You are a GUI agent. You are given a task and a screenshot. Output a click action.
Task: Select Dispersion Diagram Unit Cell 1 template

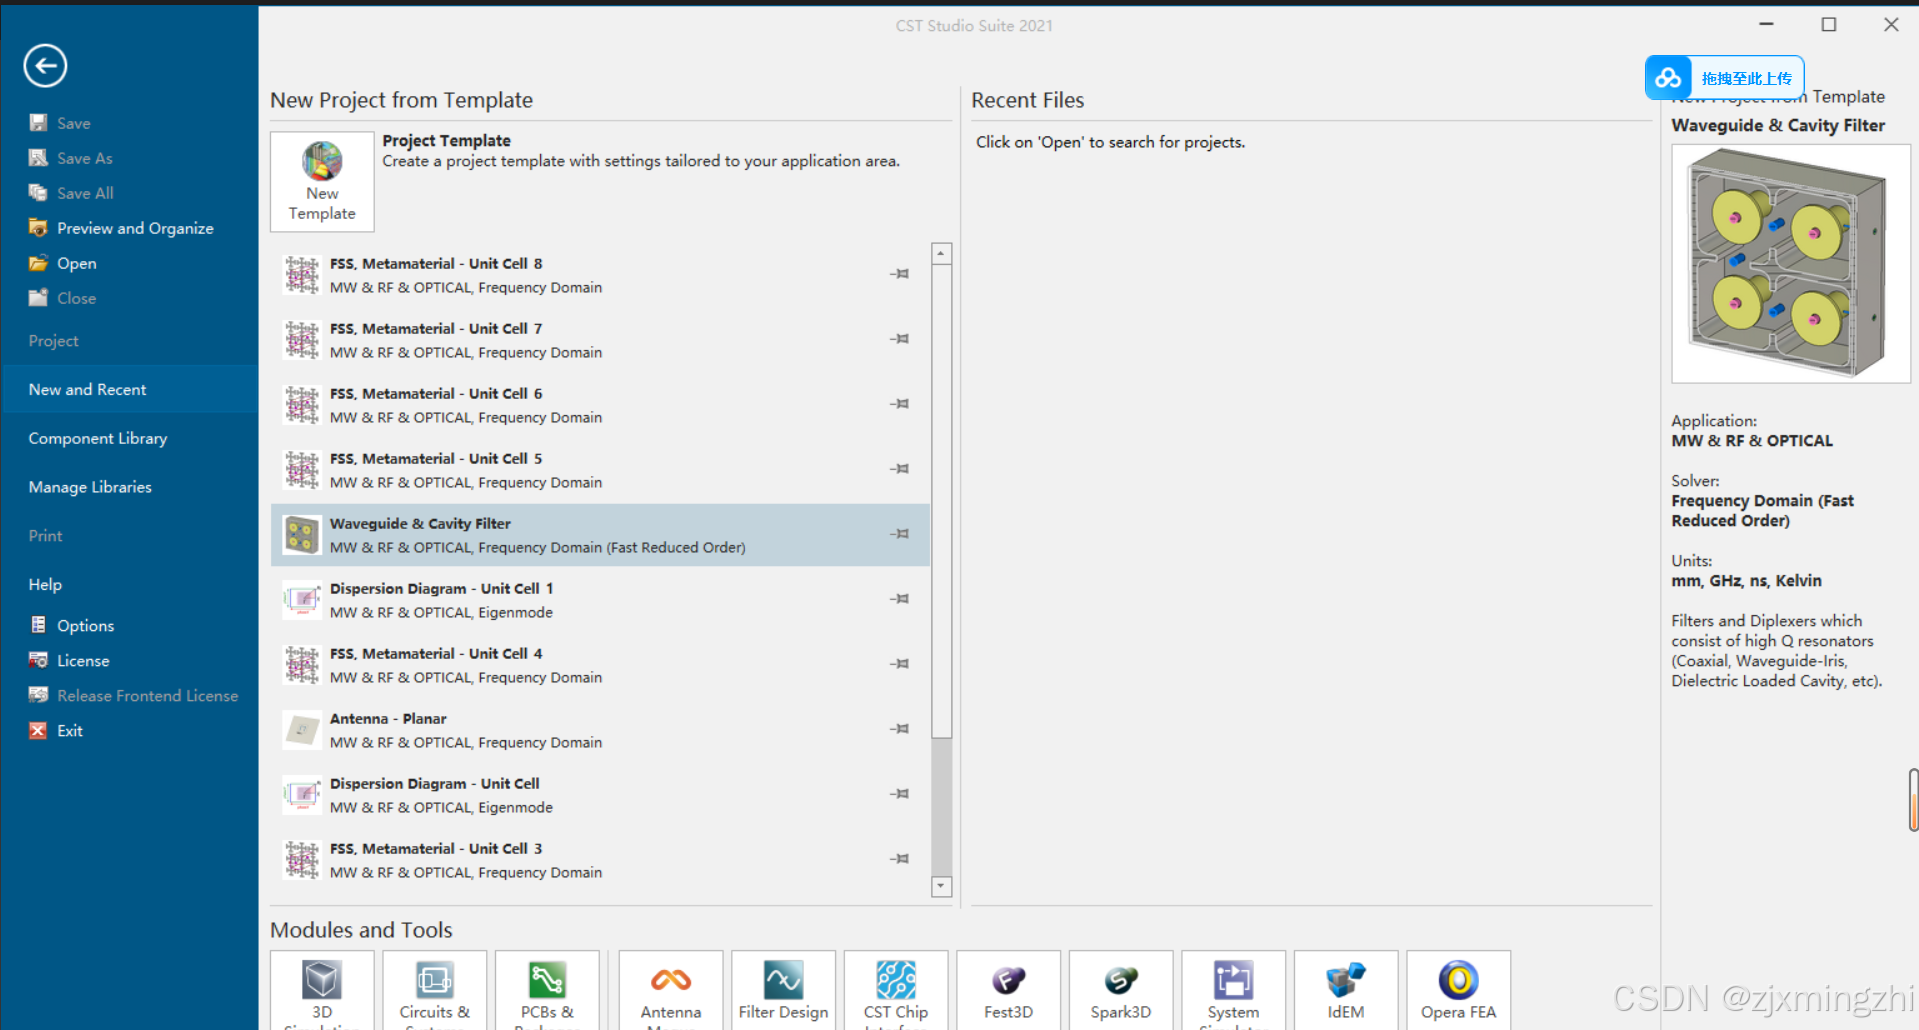(x=600, y=600)
